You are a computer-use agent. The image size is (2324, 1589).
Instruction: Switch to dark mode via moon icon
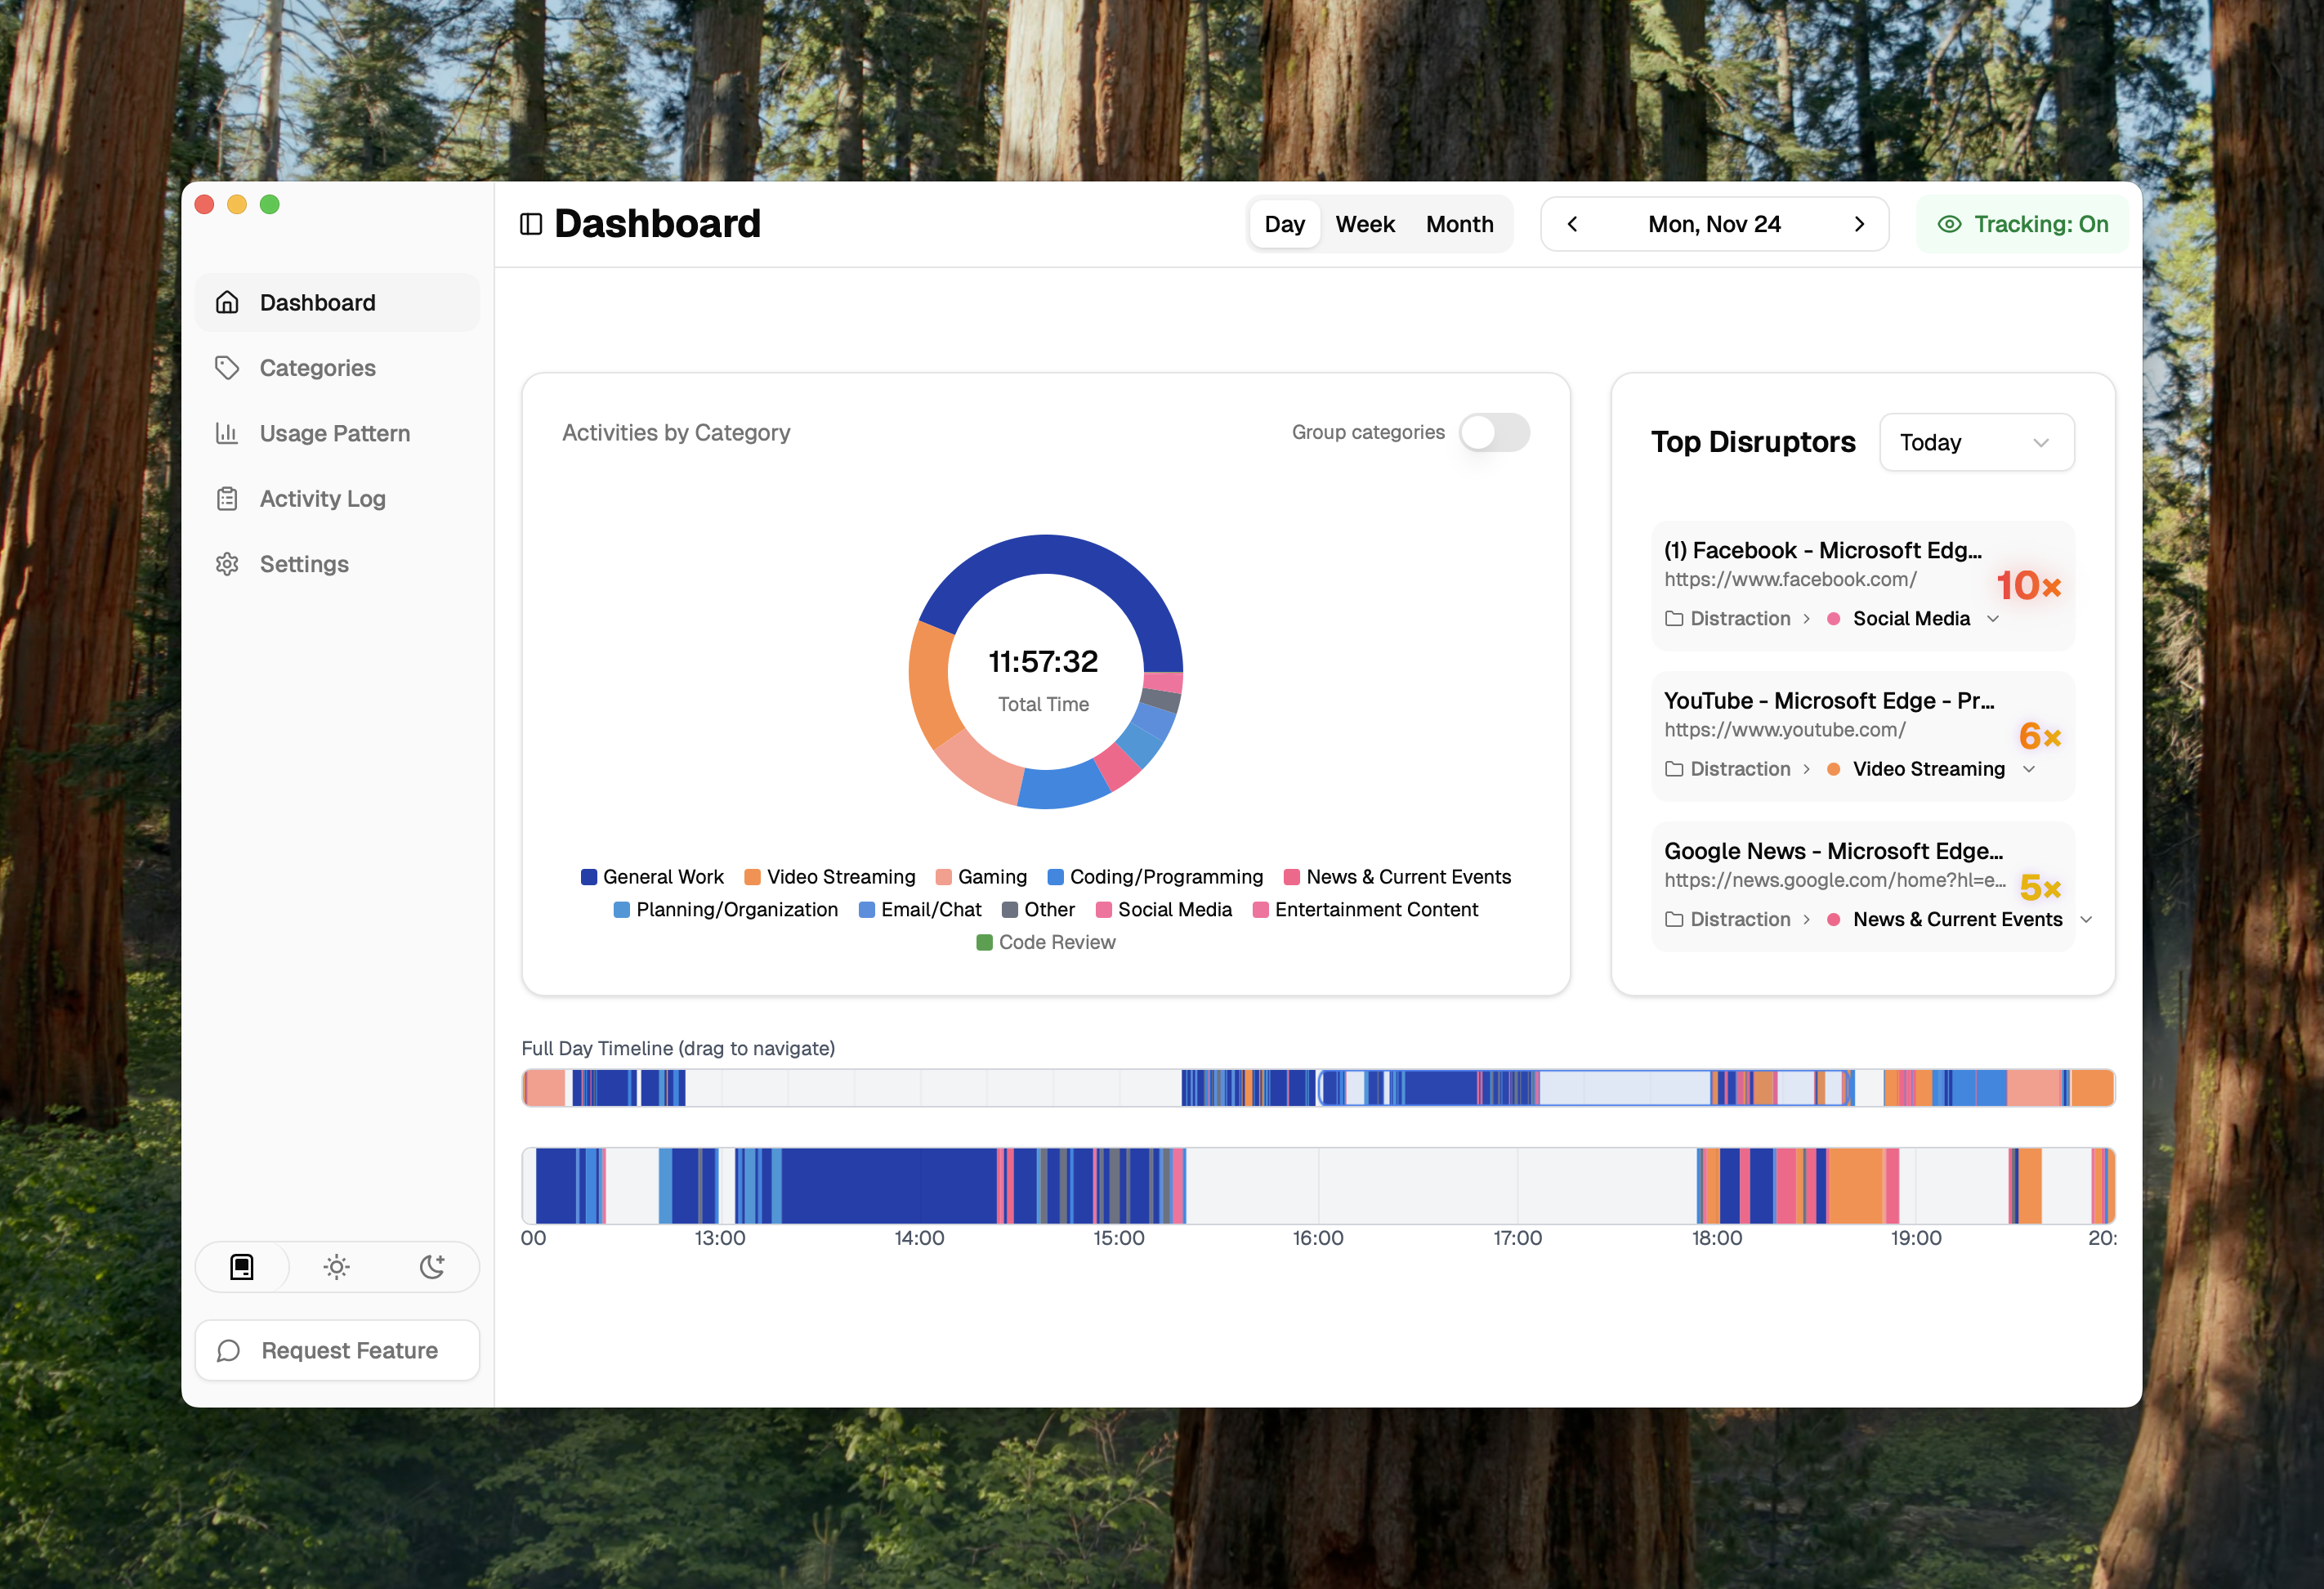[x=432, y=1267]
